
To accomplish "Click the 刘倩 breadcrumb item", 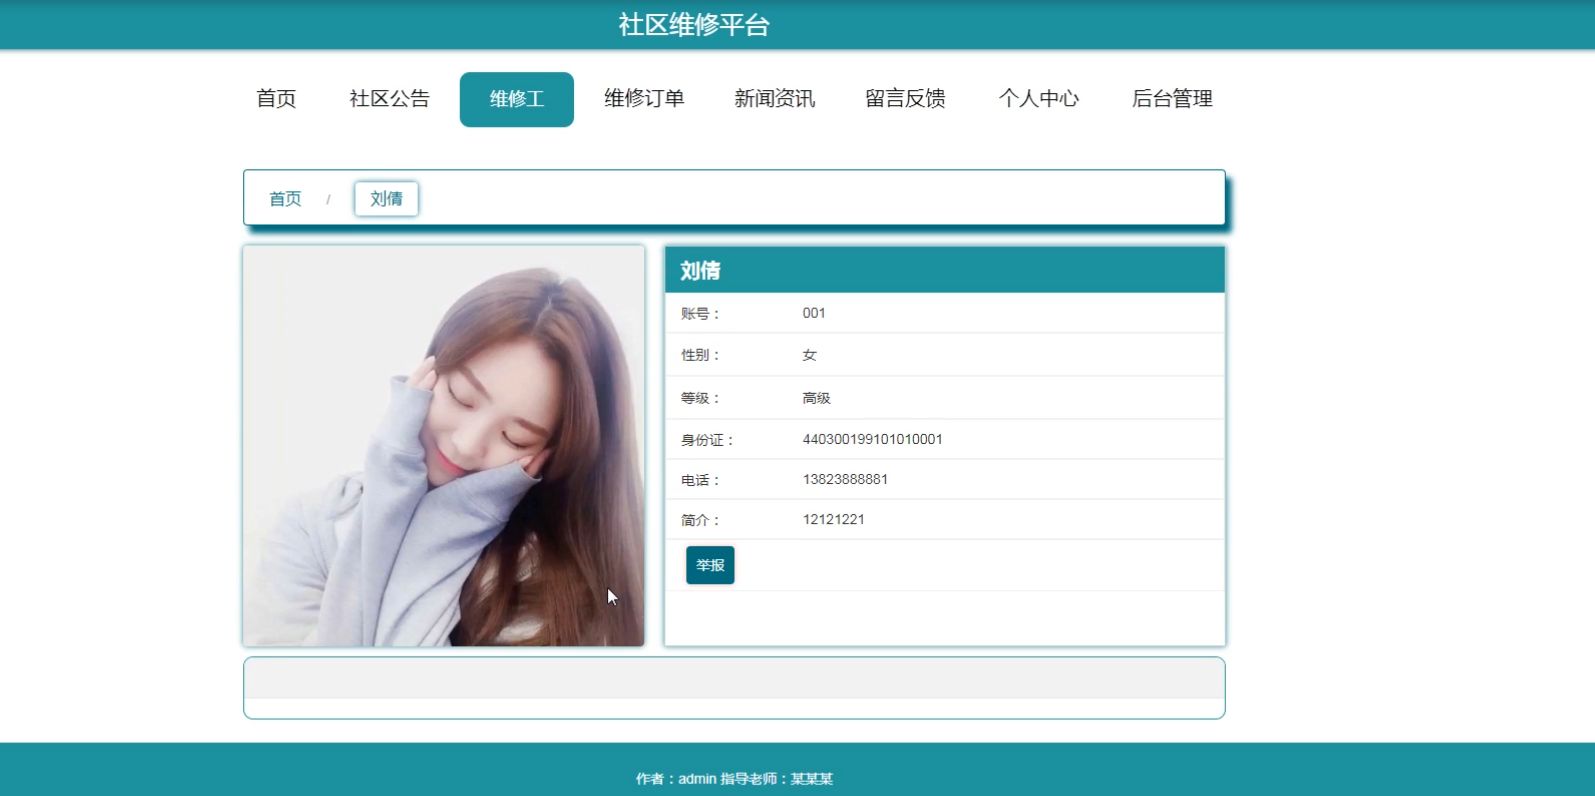I will [386, 199].
